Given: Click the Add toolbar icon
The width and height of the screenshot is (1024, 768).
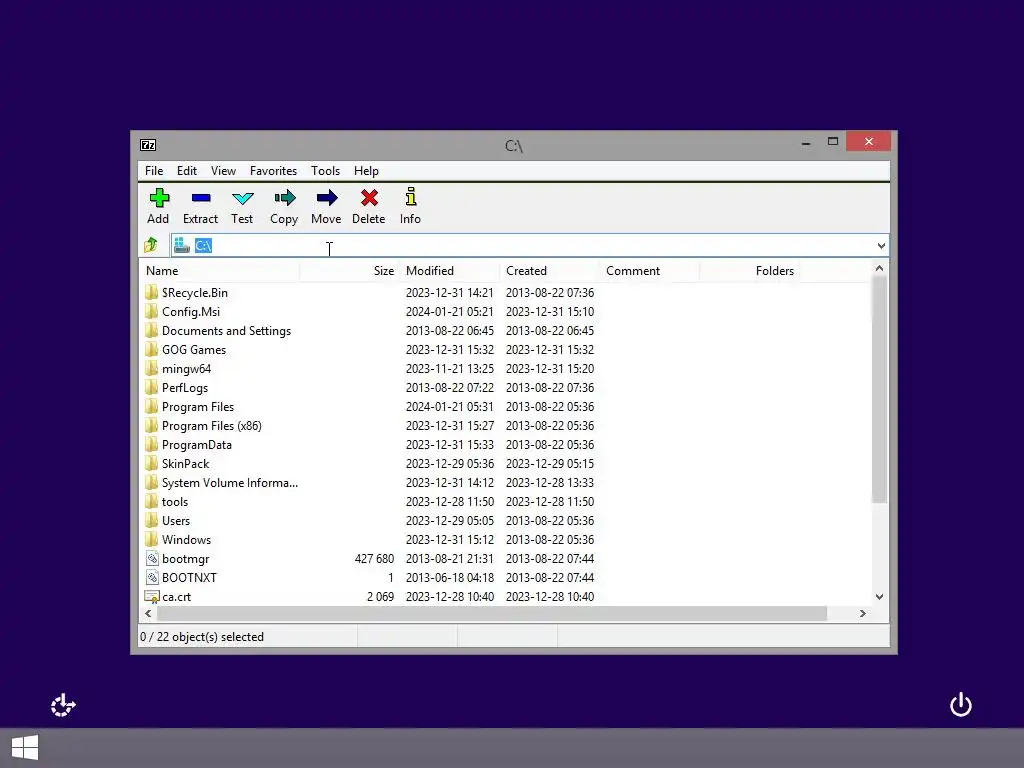Looking at the screenshot, I should 159,198.
